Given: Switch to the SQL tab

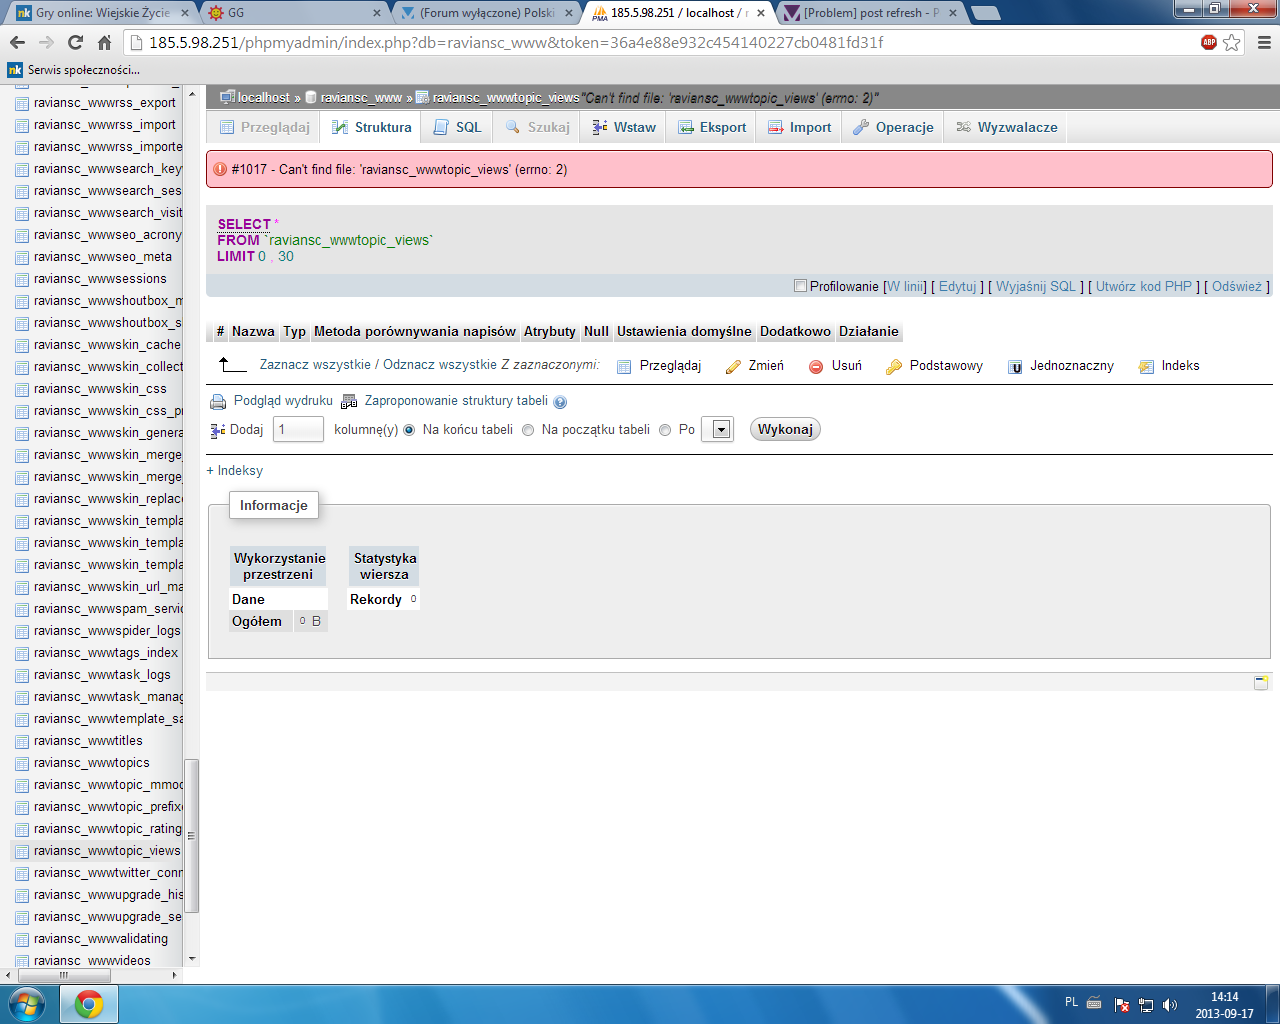Looking at the screenshot, I should pyautogui.click(x=458, y=127).
